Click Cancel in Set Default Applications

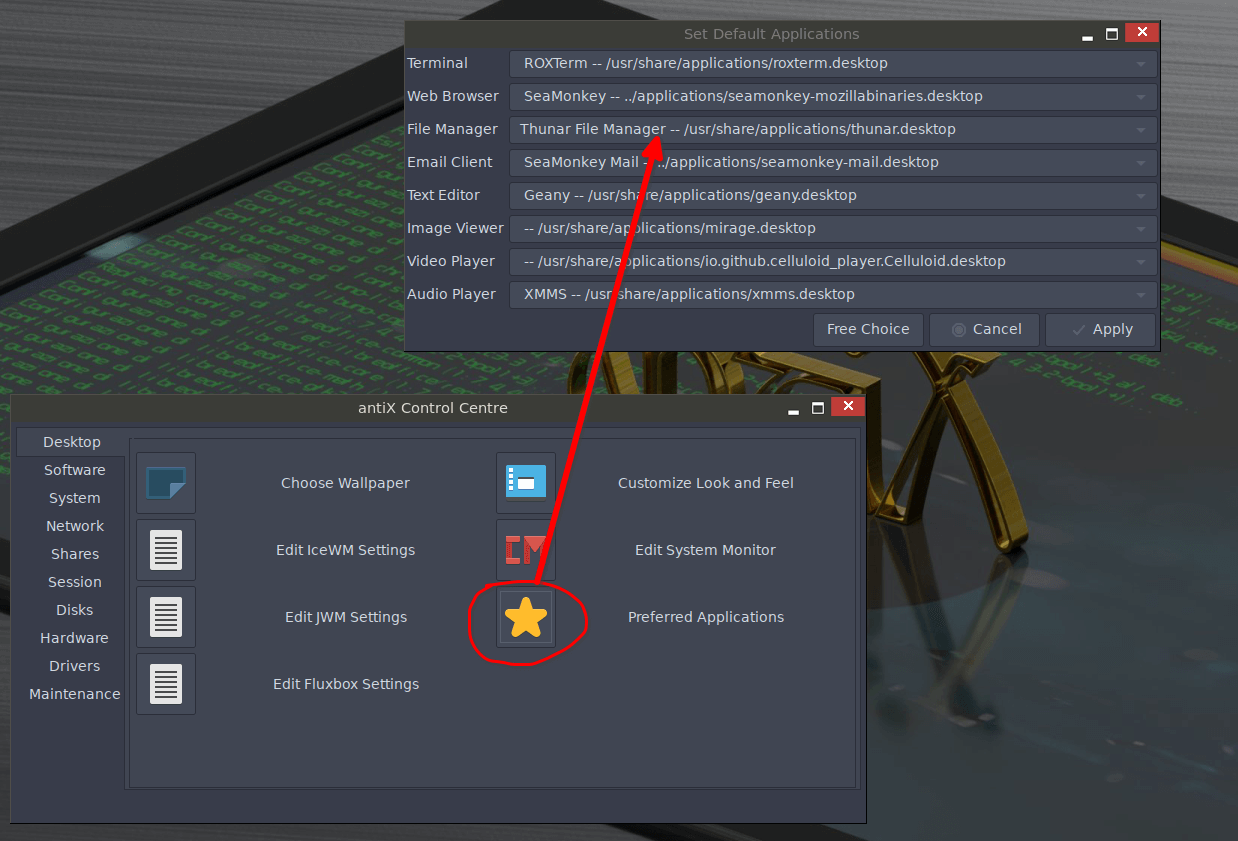[x=985, y=330]
